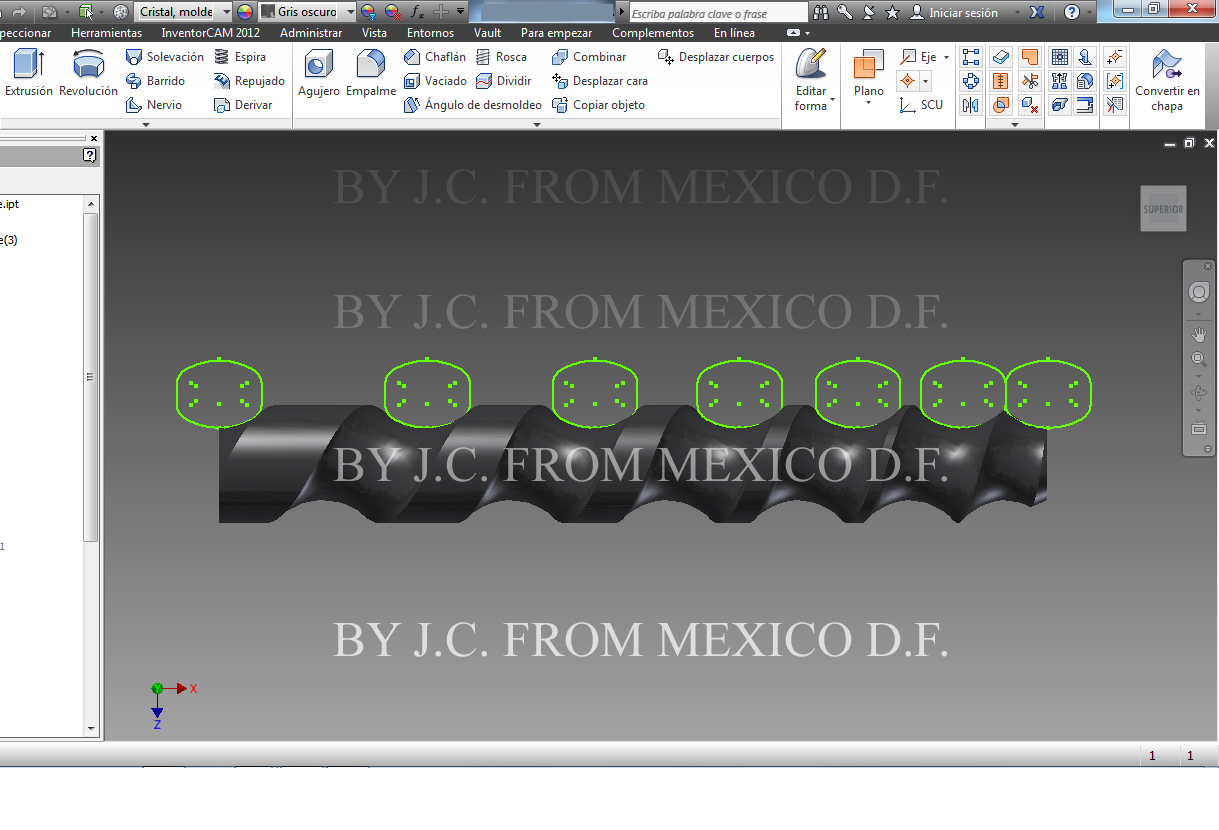
Task: Click the Iniciar sesión link
Action: (x=963, y=12)
